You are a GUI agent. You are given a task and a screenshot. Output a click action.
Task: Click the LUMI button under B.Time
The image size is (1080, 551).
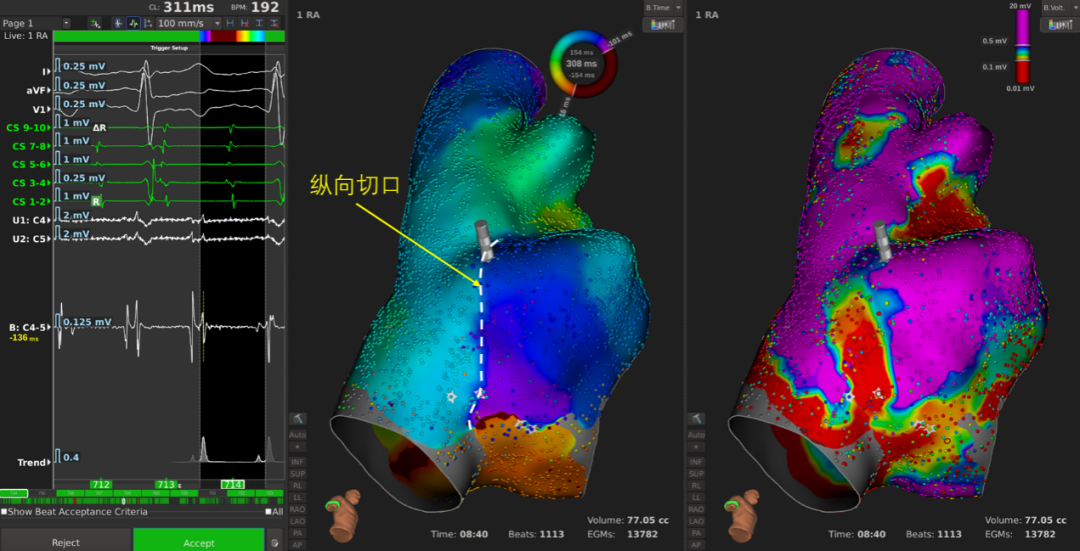(662, 24)
